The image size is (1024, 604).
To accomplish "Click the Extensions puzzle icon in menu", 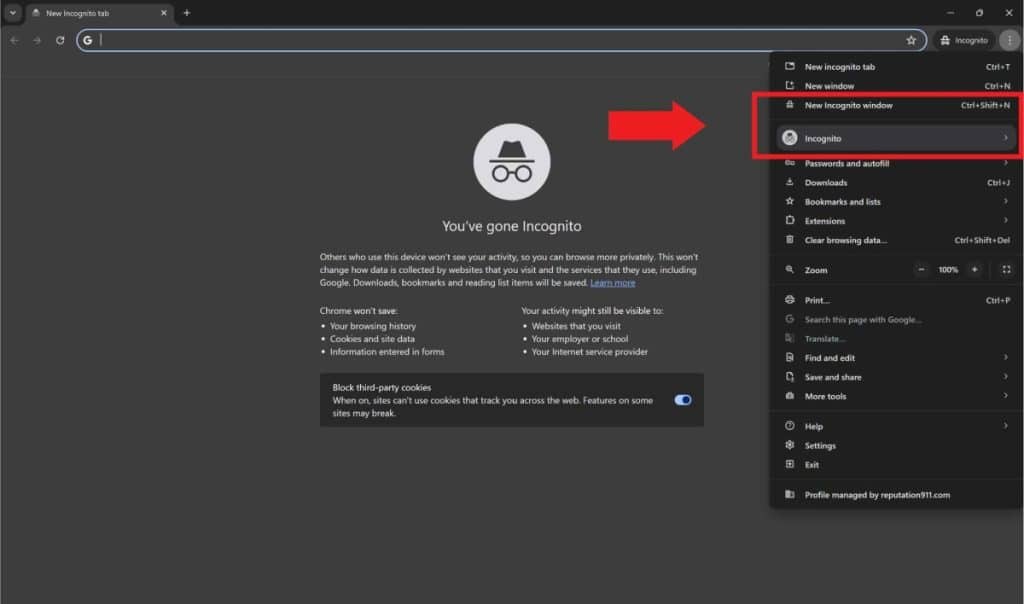I will coord(790,220).
